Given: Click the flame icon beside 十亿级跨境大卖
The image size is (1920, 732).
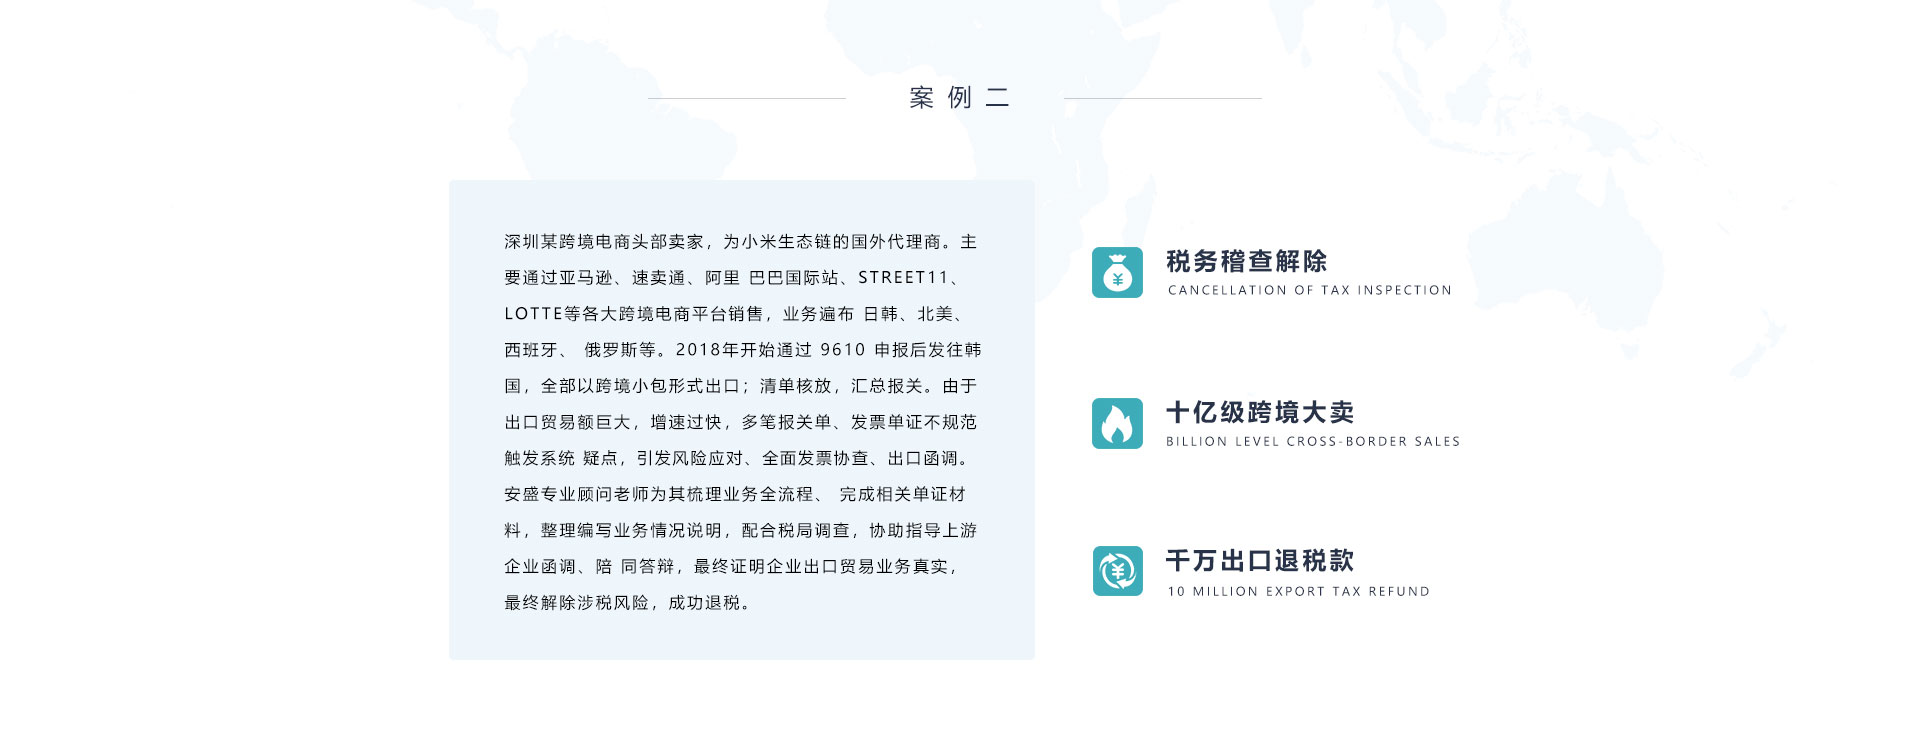Looking at the screenshot, I should [x=1117, y=423].
